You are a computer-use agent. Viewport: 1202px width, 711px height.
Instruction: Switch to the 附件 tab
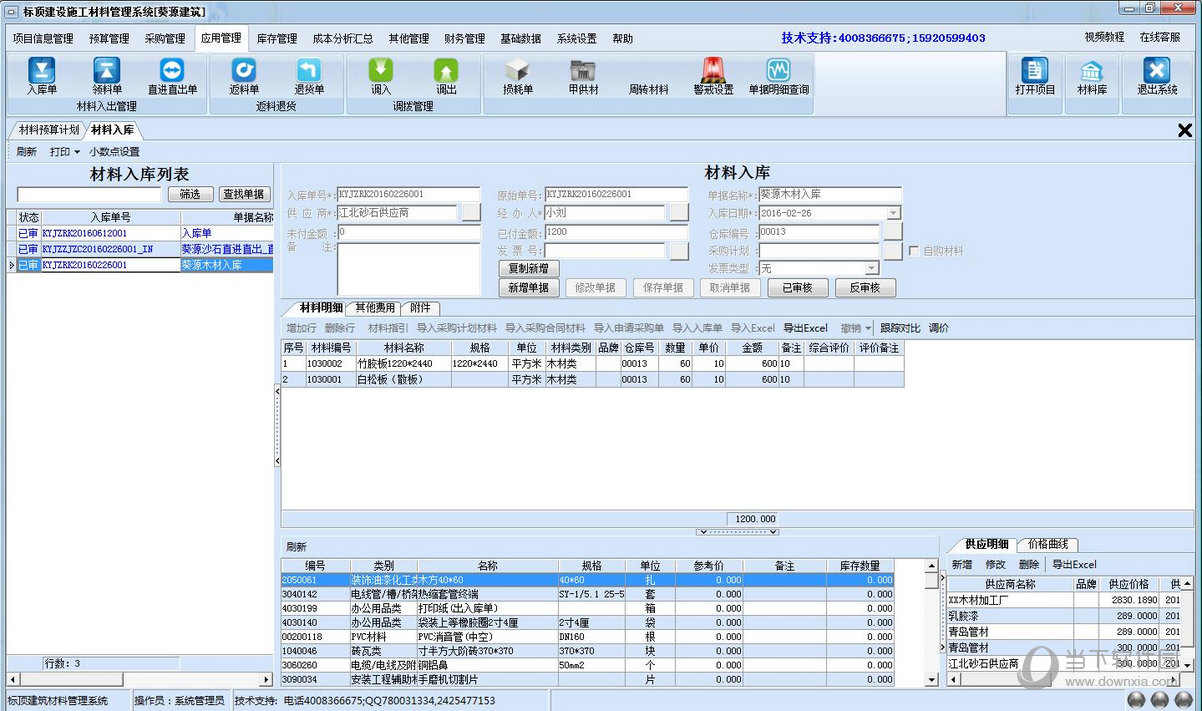[x=420, y=308]
